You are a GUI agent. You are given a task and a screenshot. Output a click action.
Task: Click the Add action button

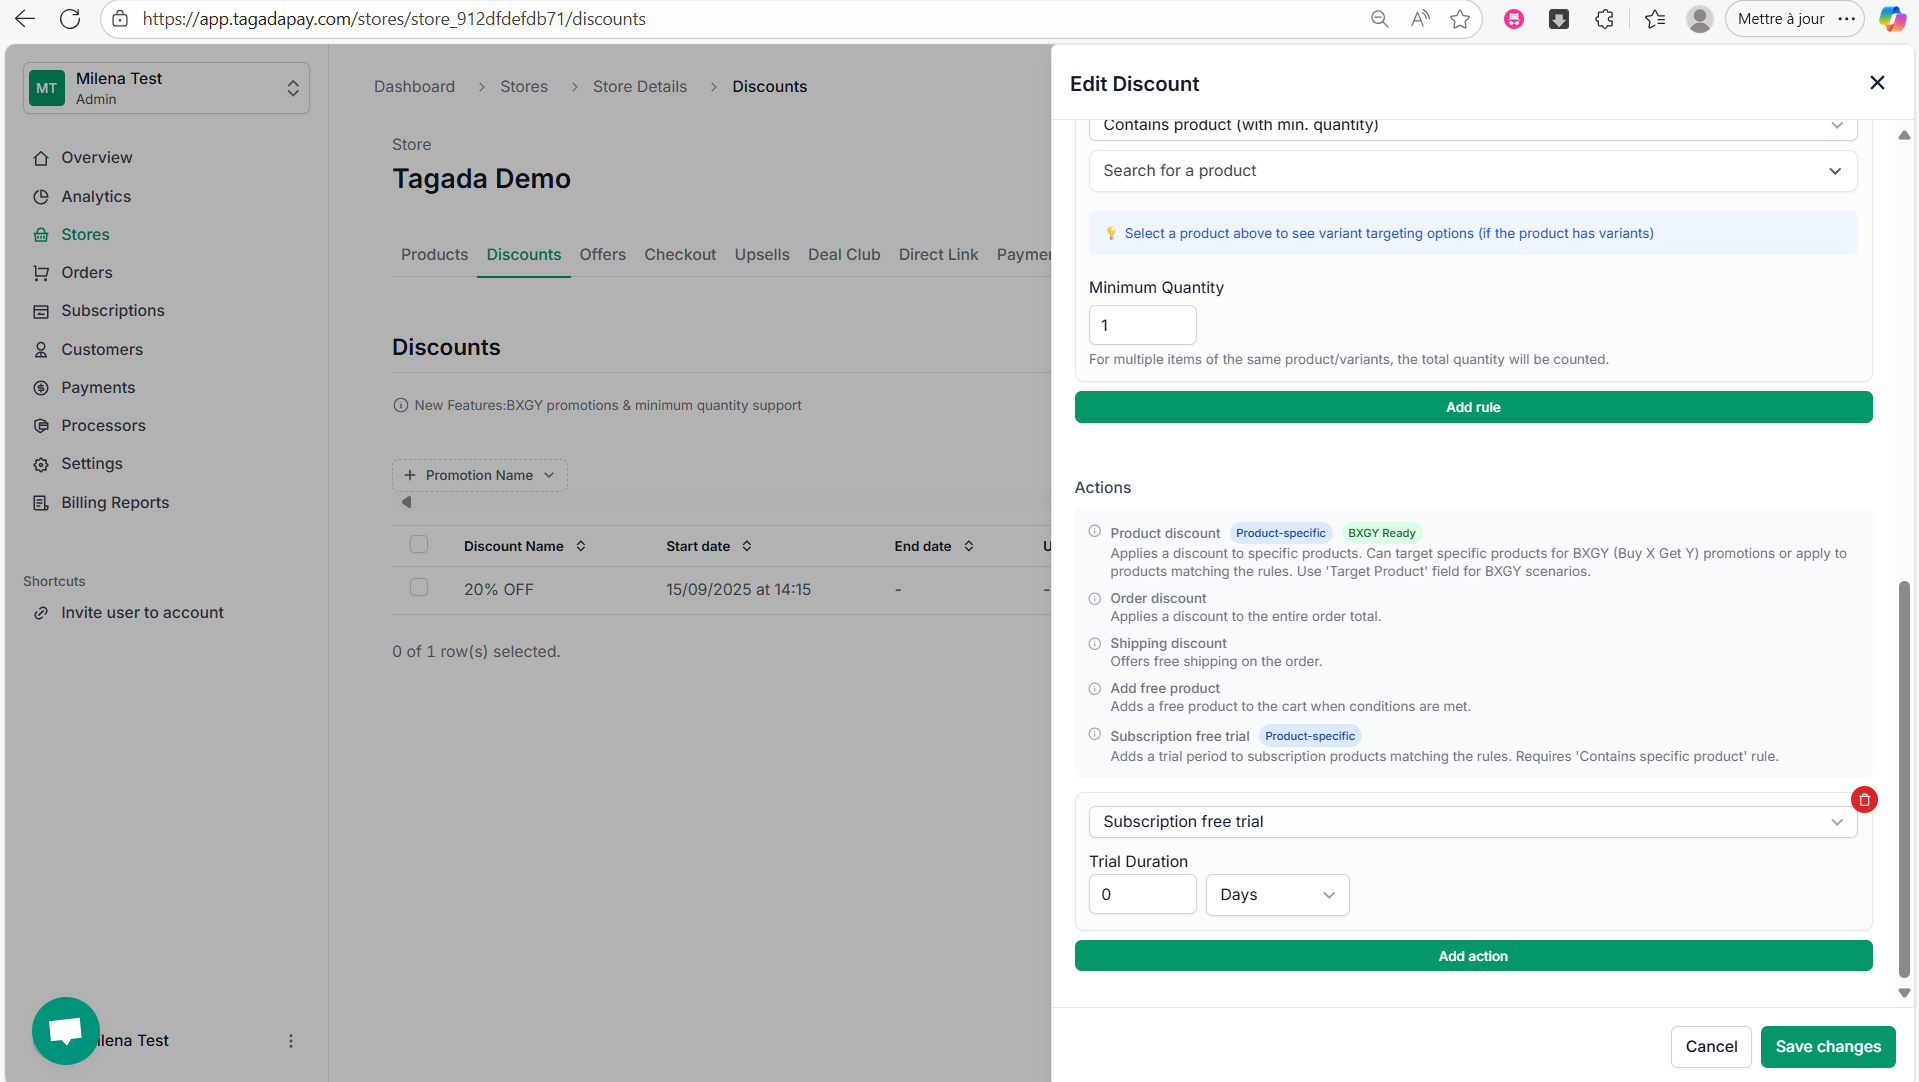coord(1473,956)
